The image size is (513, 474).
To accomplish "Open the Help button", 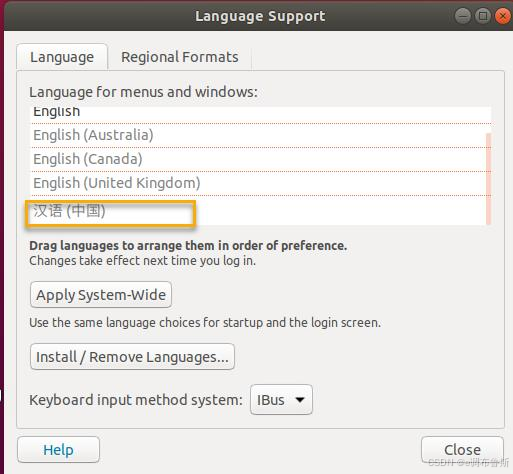I will [58, 450].
